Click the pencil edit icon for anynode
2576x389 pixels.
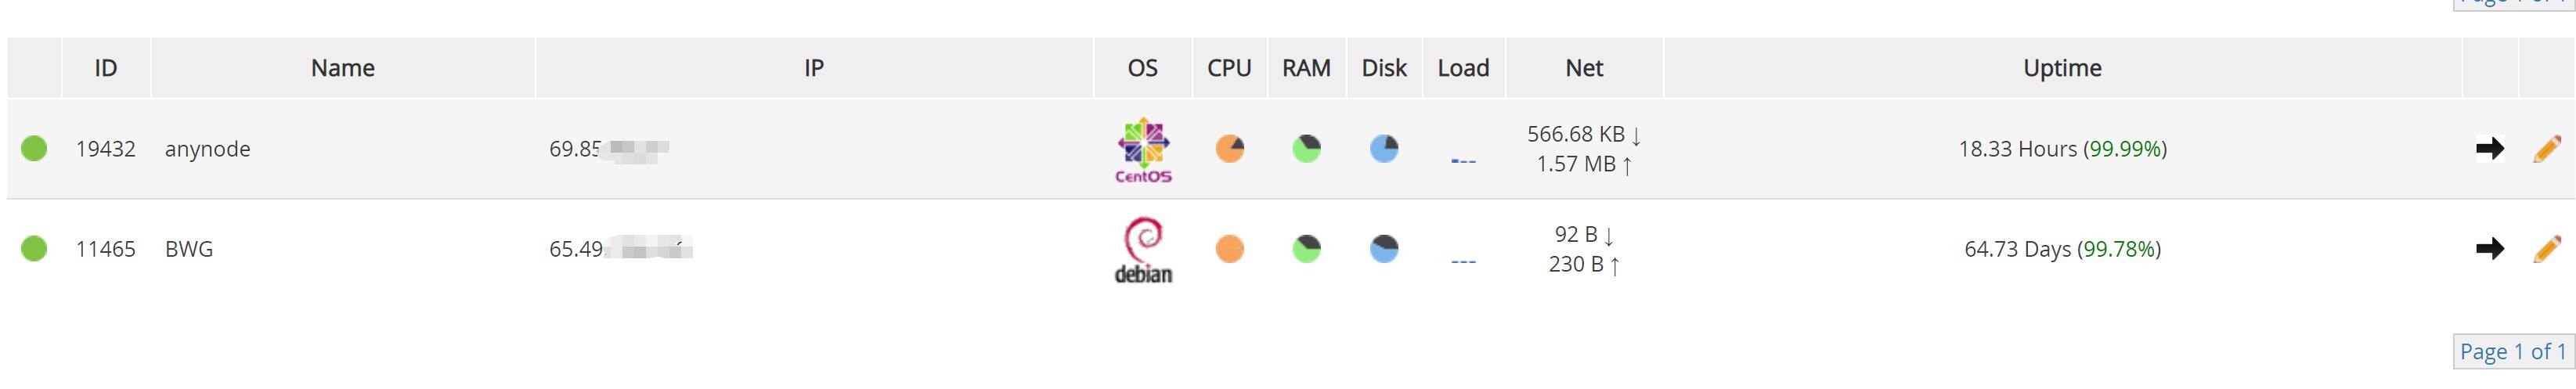[x=2546, y=149]
